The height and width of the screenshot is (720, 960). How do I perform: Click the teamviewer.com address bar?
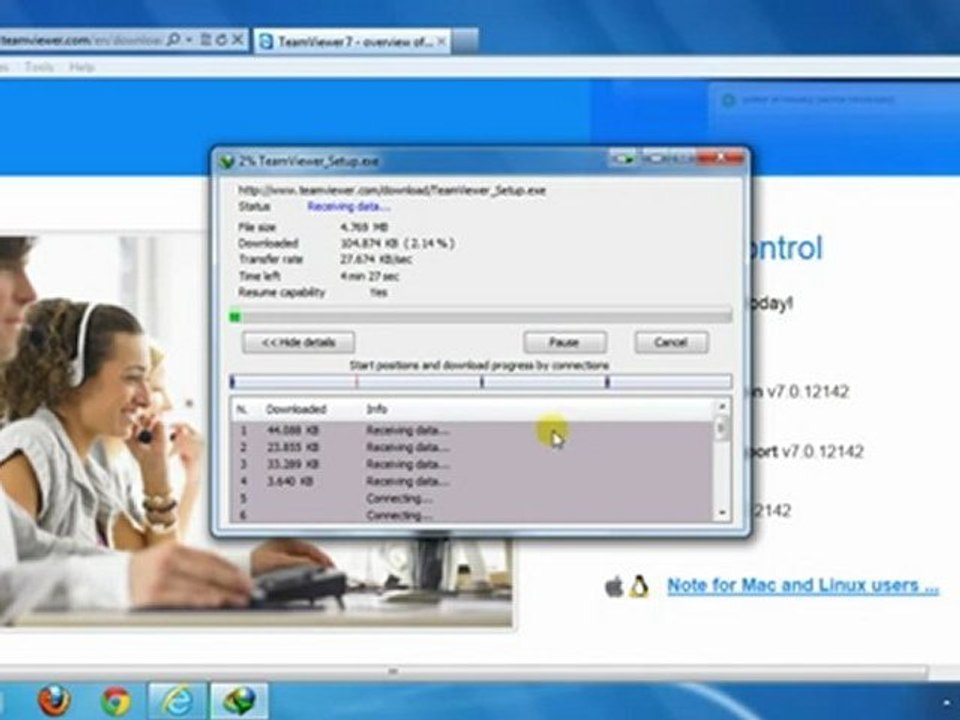click(81, 40)
